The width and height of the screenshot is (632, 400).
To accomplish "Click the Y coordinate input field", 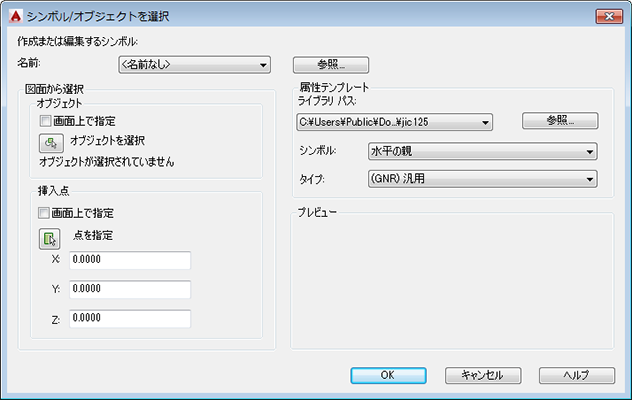I will pos(129,290).
